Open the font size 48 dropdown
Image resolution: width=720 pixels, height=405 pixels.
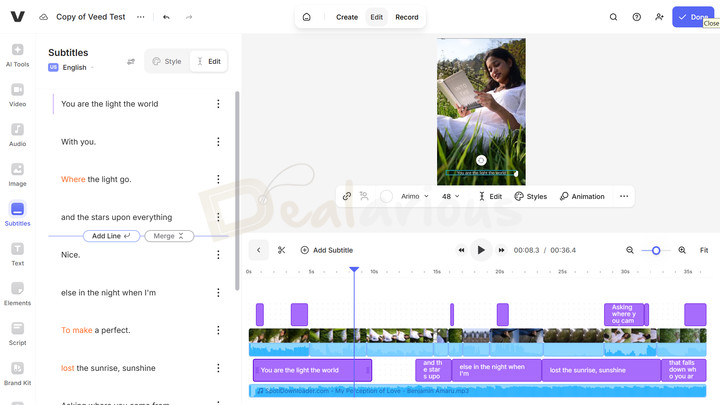[x=451, y=196]
